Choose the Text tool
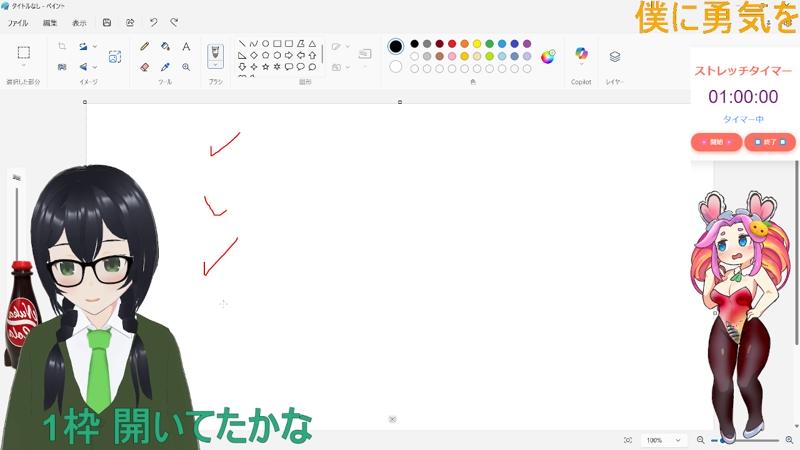Image resolution: width=800 pixels, height=450 pixels. pyautogui.click(x=186, y=46)
